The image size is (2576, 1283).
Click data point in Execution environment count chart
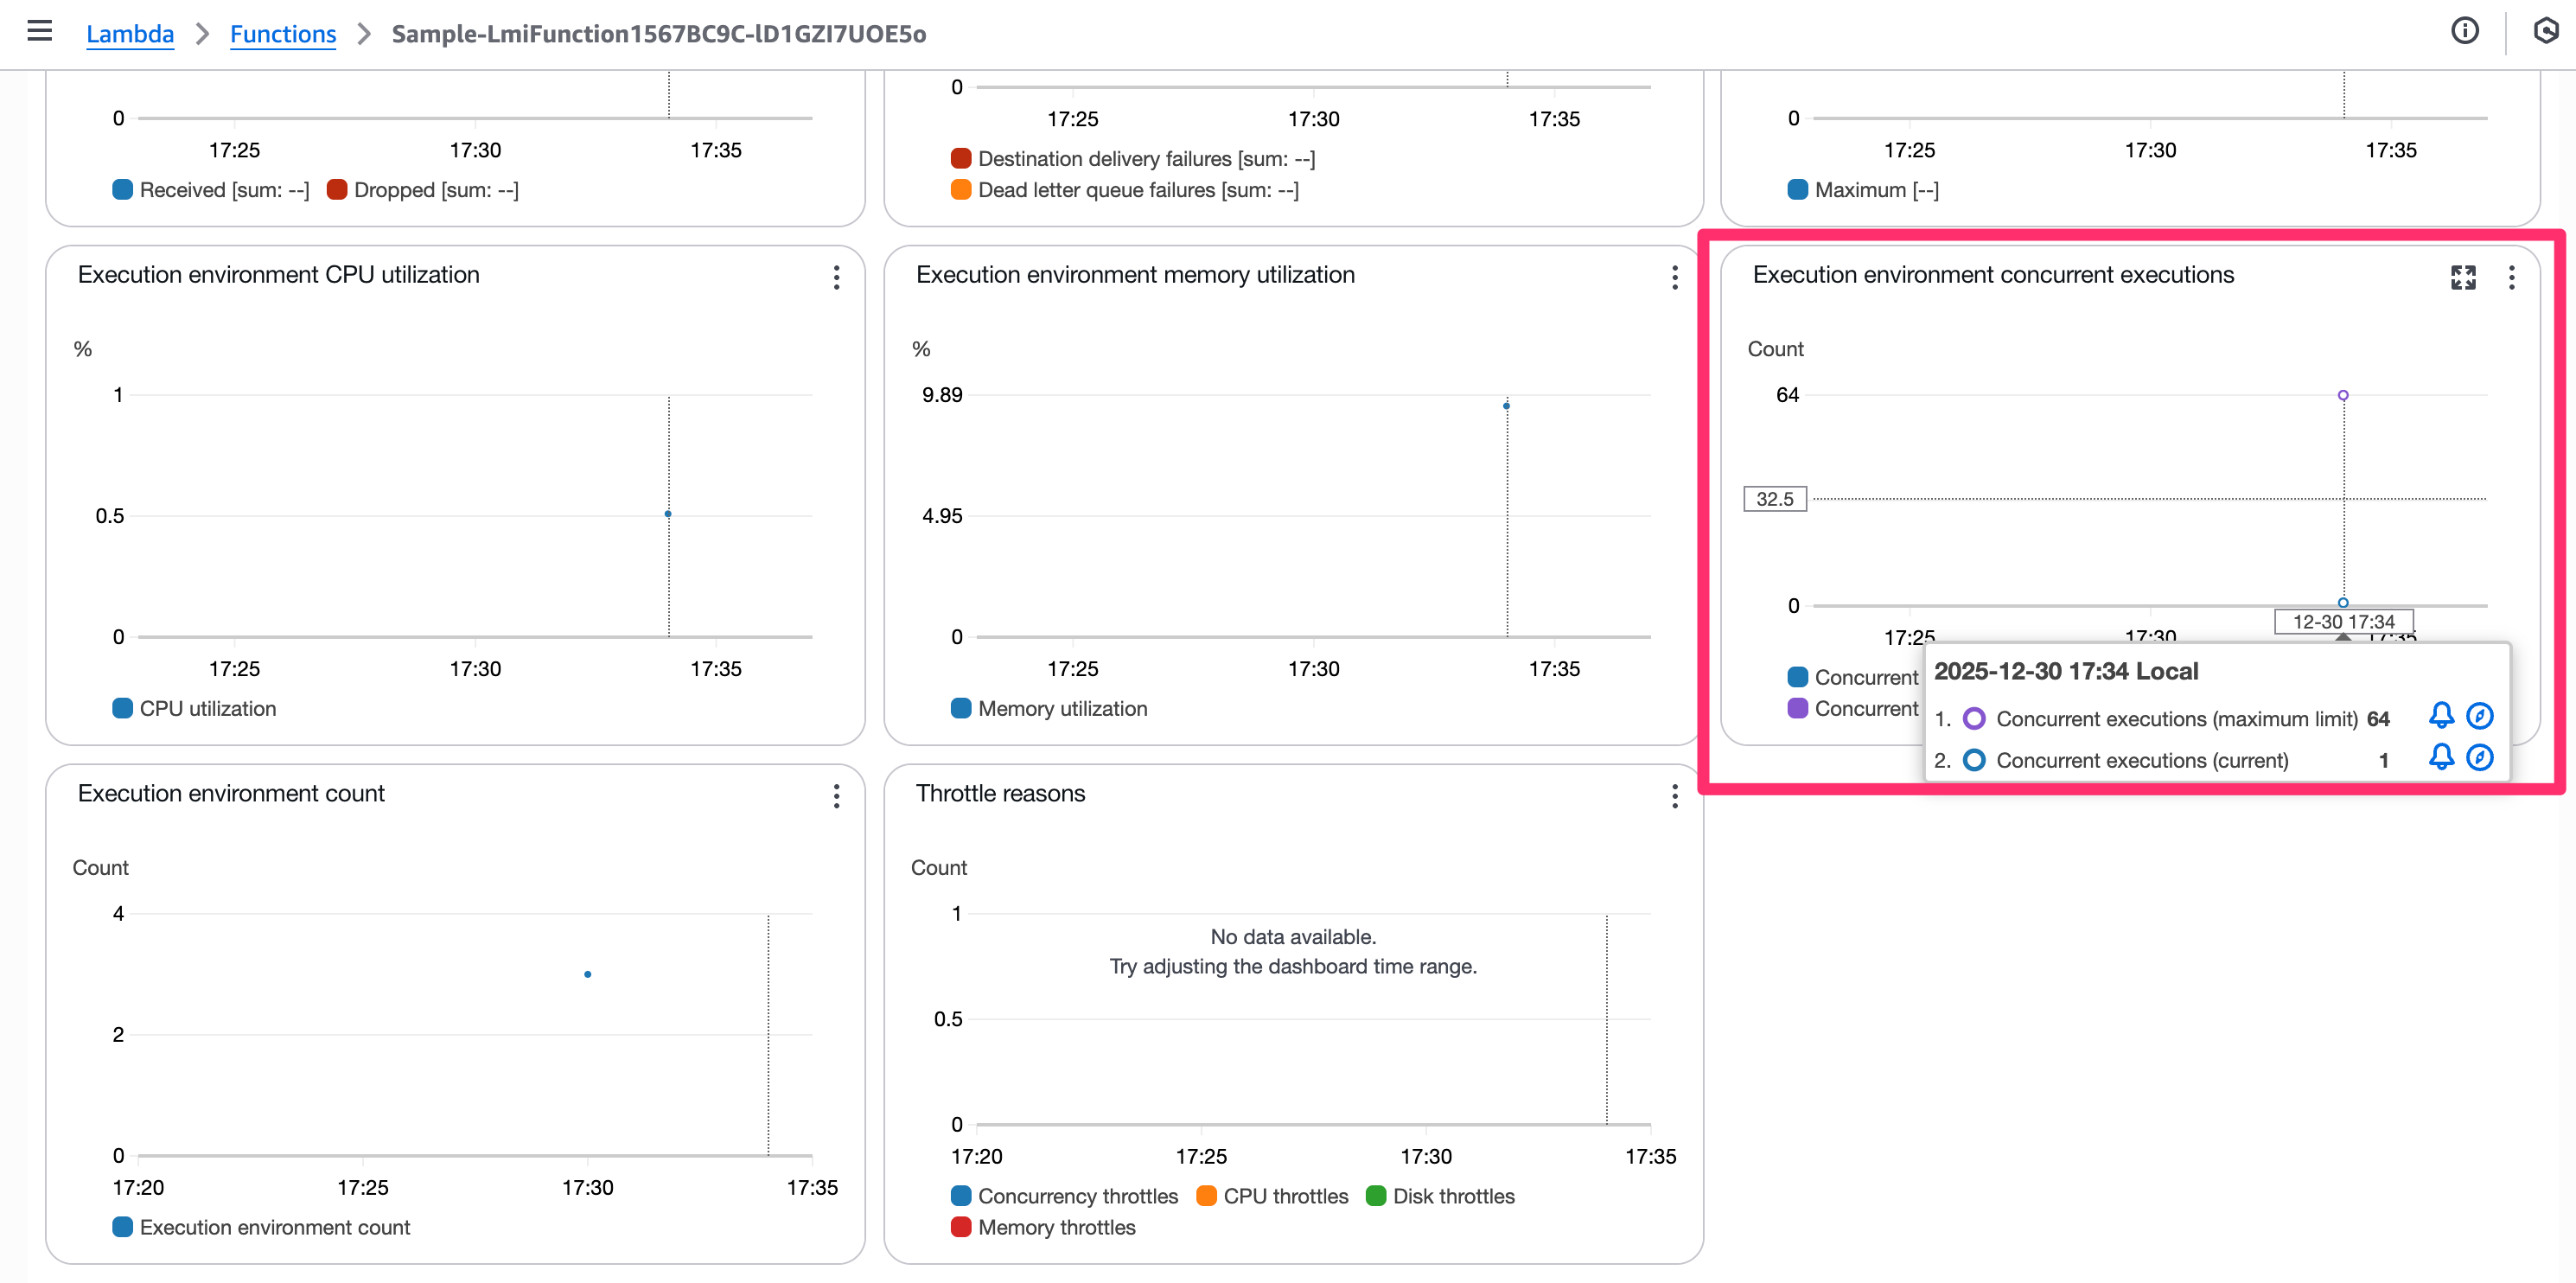(588, 974)
